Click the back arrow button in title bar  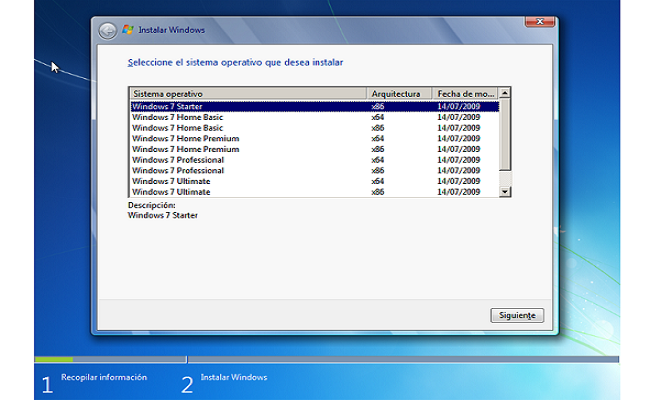(108, 30)
